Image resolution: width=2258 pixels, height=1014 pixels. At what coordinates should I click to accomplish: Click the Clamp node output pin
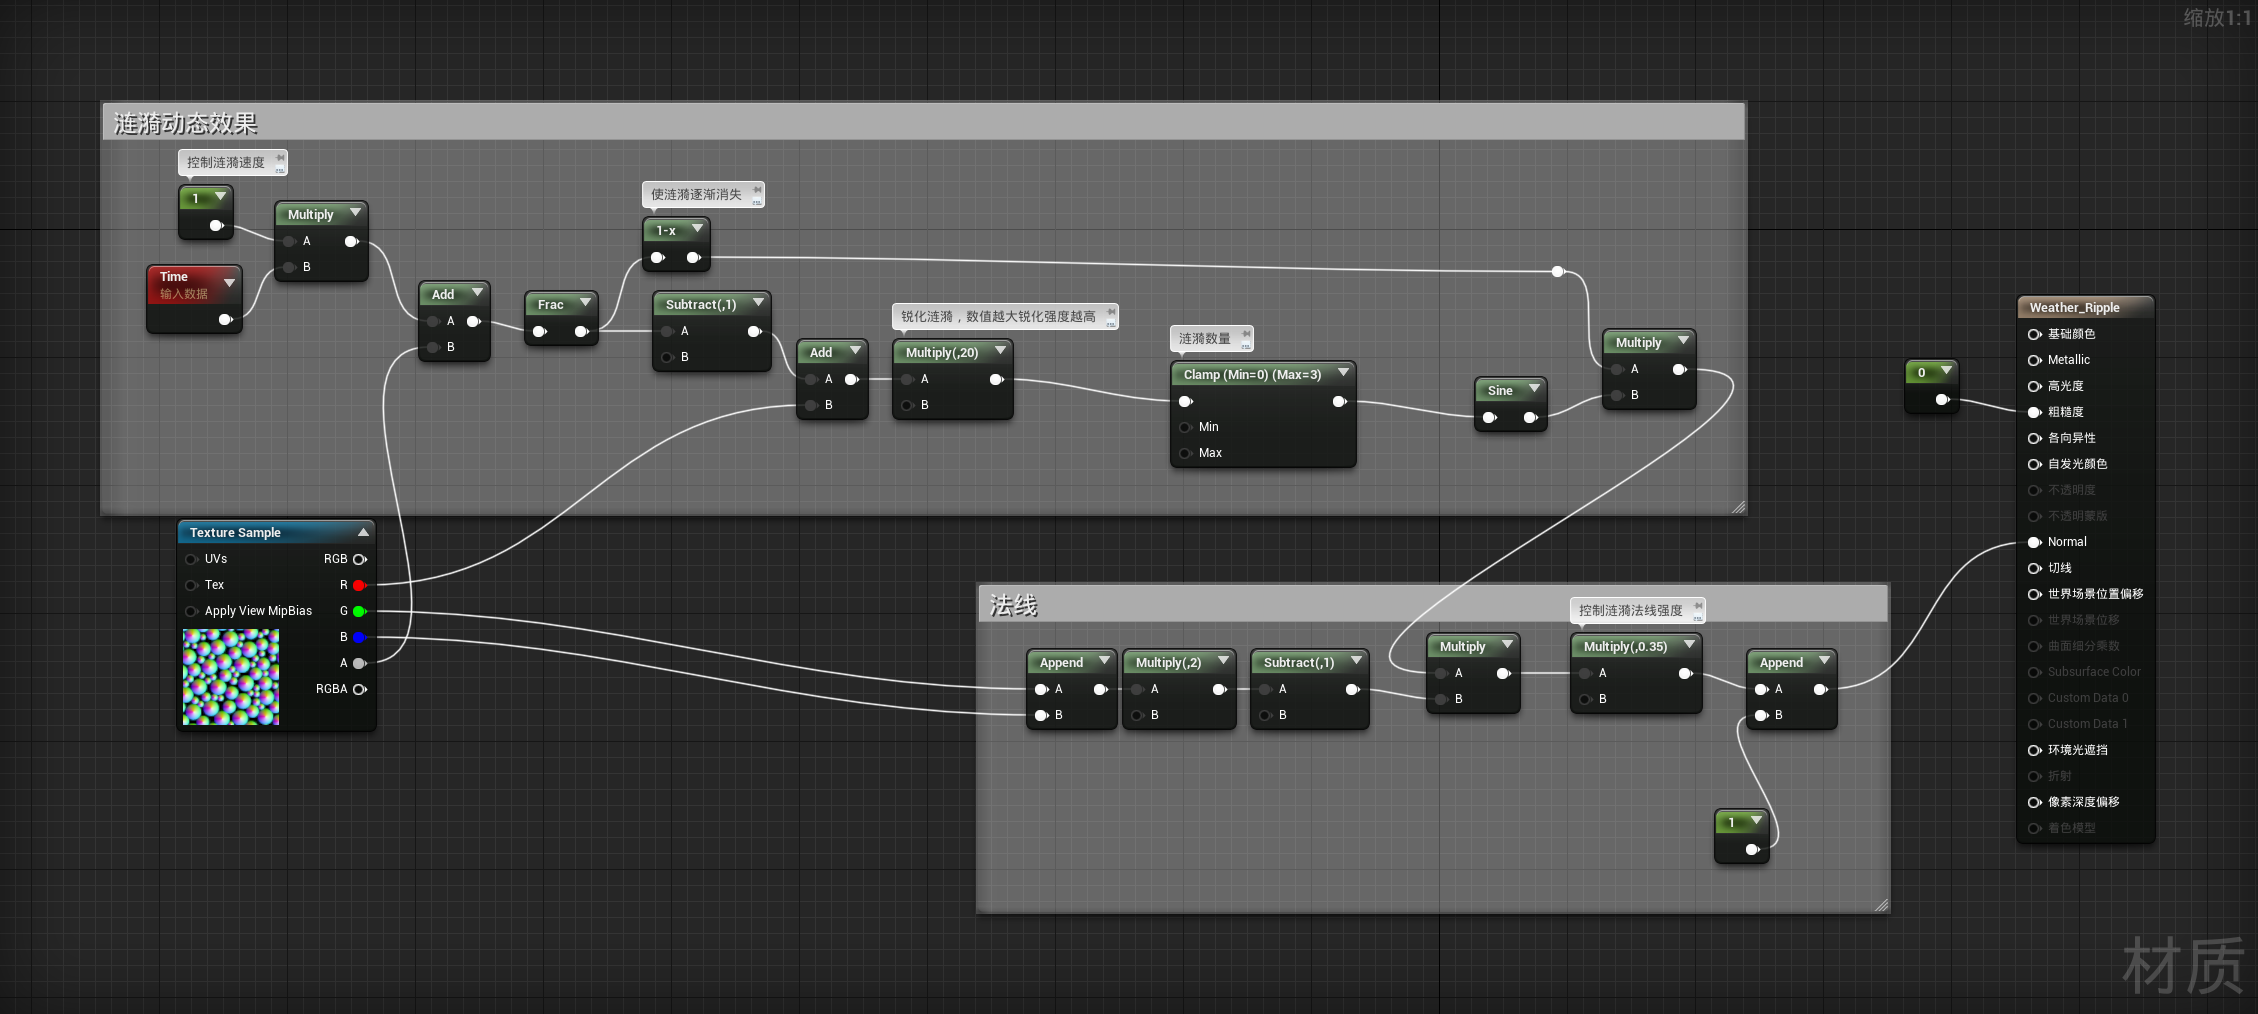coord(1340,401)
